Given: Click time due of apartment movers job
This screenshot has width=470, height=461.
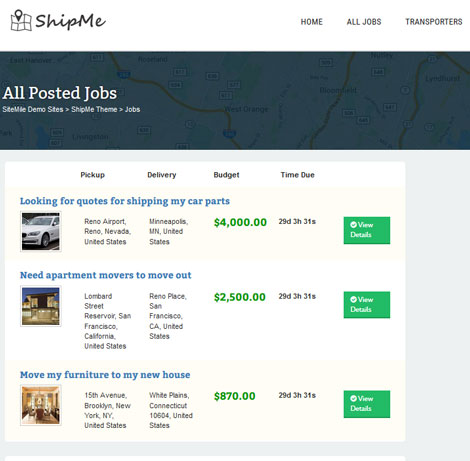Looking at the screenshot, I should (x=297, y=296).
